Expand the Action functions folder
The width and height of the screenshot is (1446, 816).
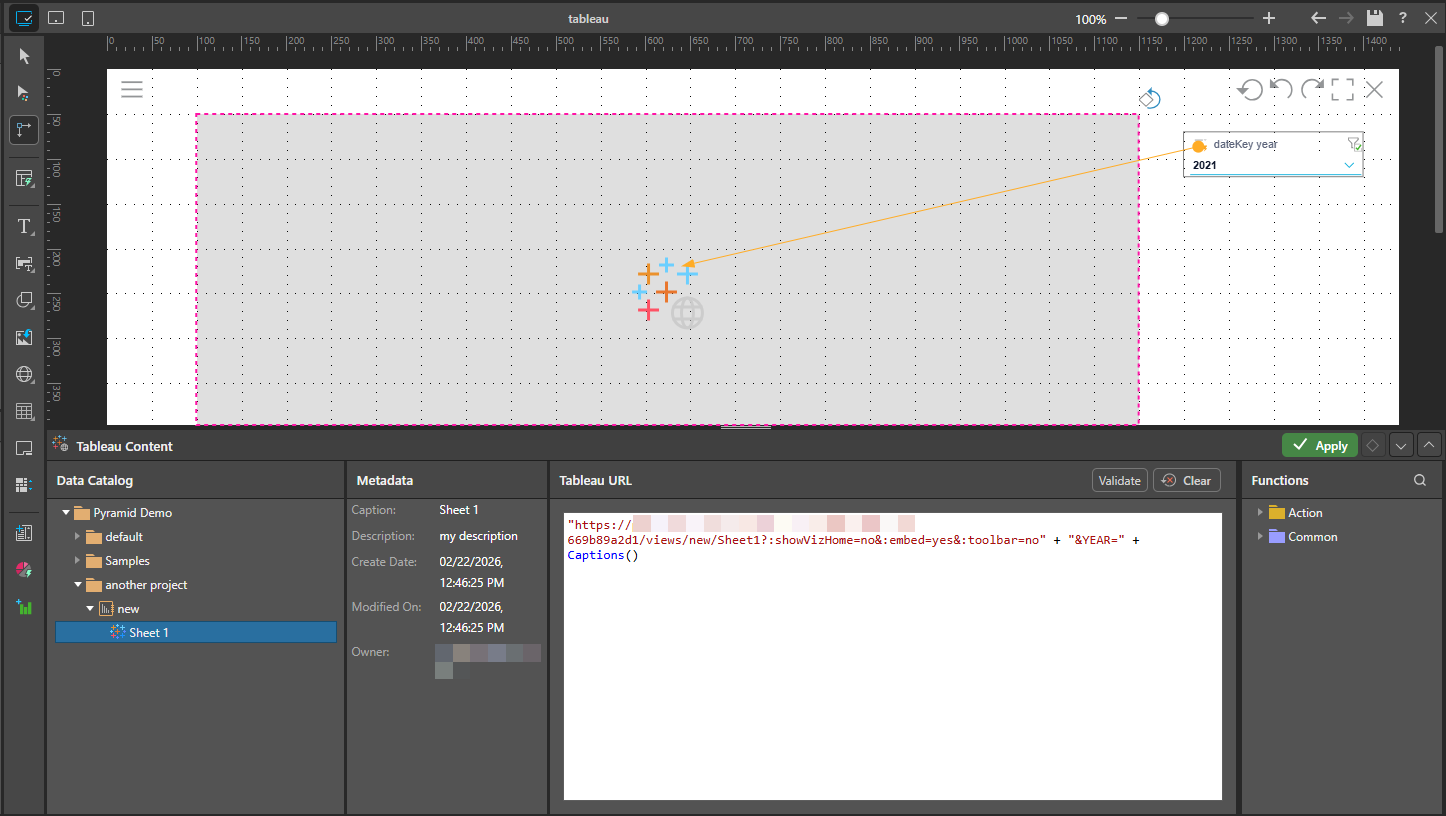pos(1259,513)
